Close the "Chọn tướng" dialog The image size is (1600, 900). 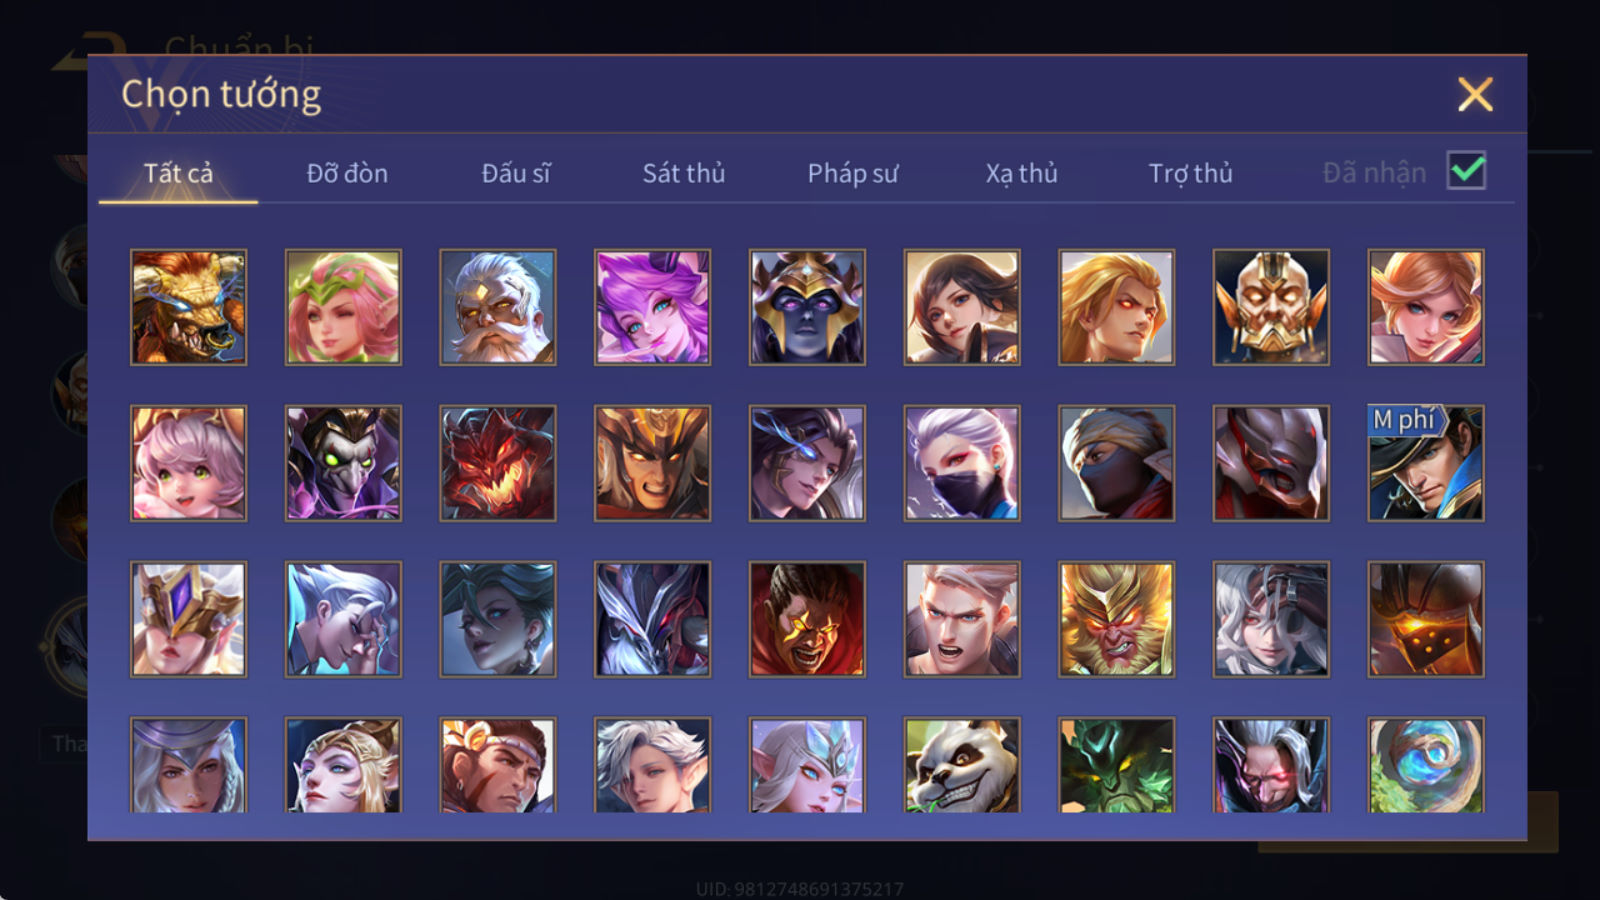coord(1475,95)
